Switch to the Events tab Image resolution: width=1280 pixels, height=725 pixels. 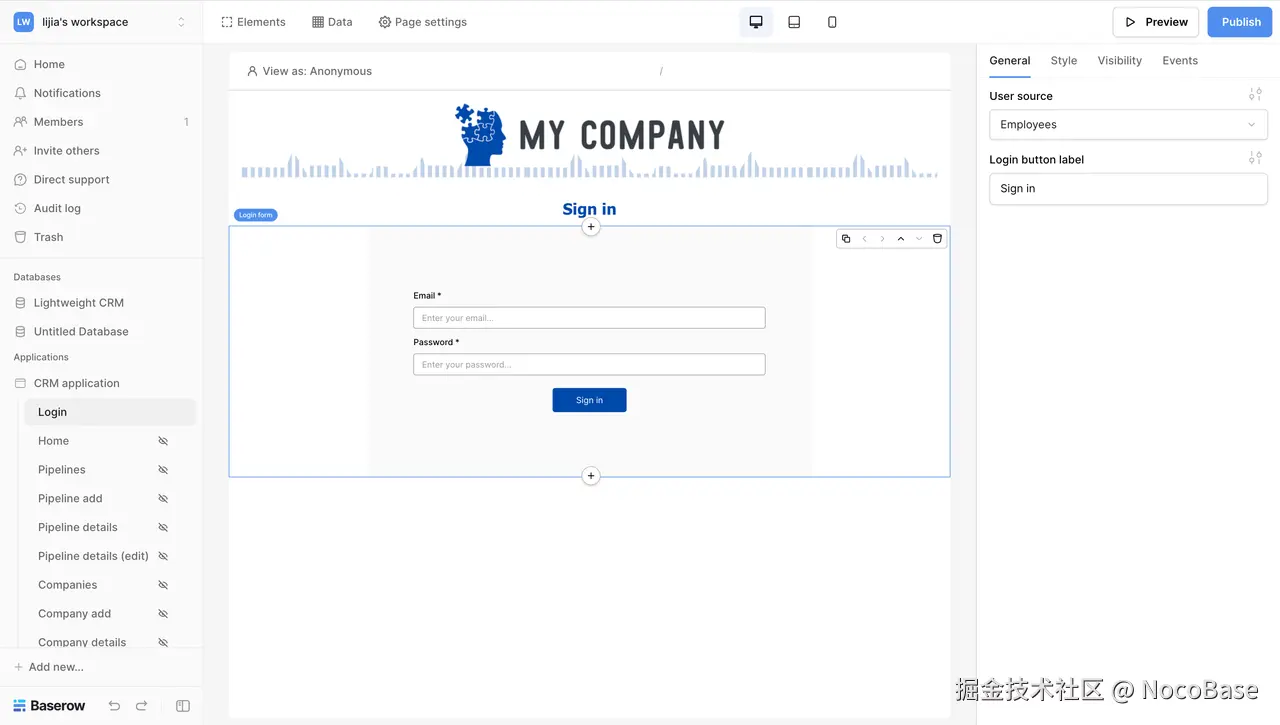tap(1180, 61)
